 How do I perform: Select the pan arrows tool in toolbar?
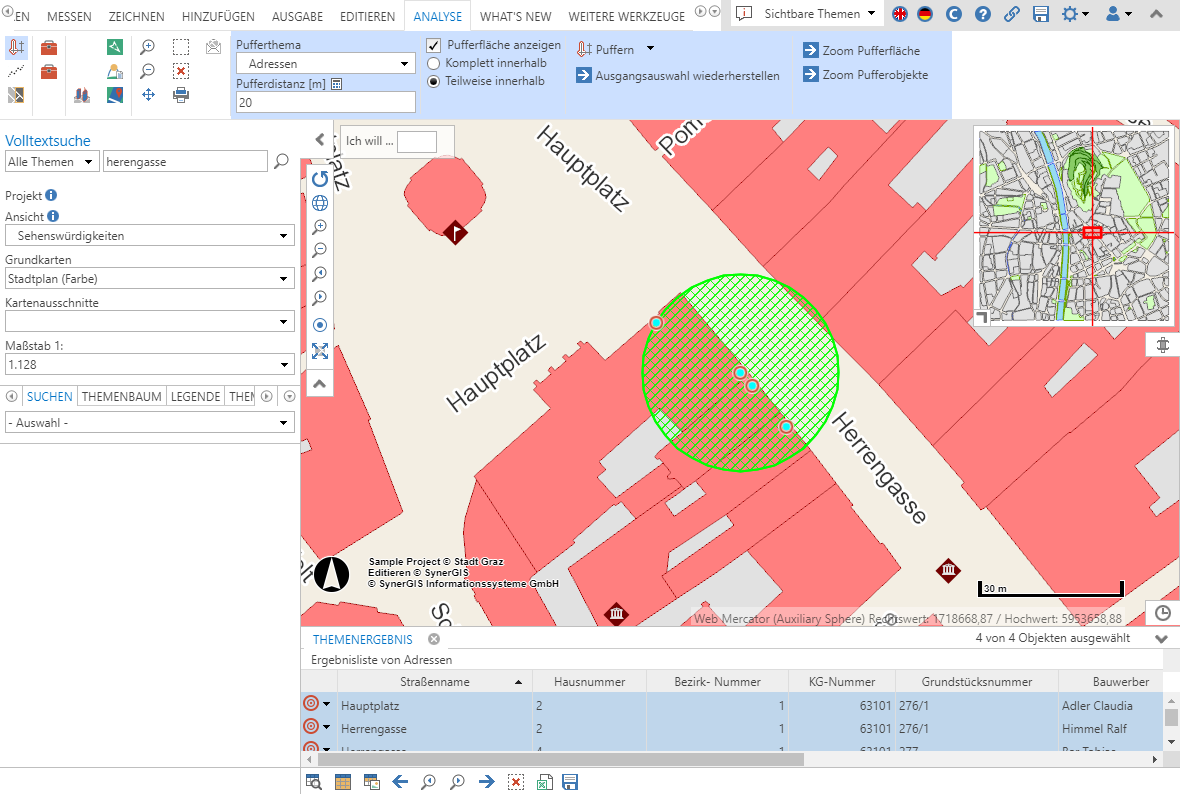[x=148, y=95]
